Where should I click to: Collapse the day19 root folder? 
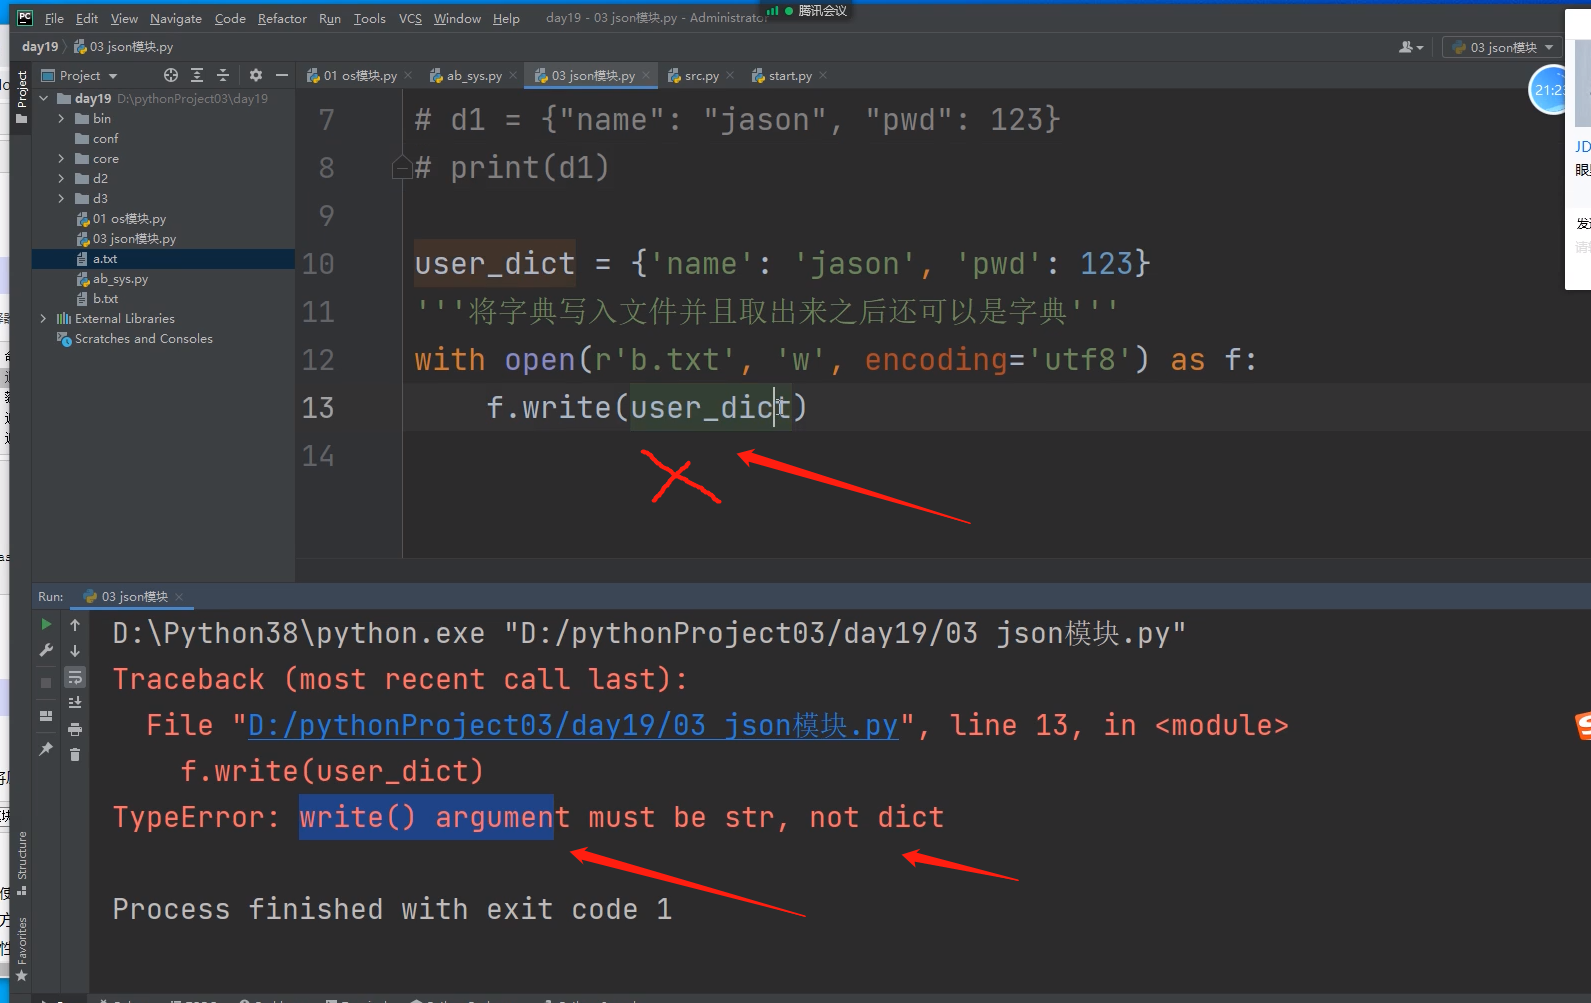click(x=44, y=98)
